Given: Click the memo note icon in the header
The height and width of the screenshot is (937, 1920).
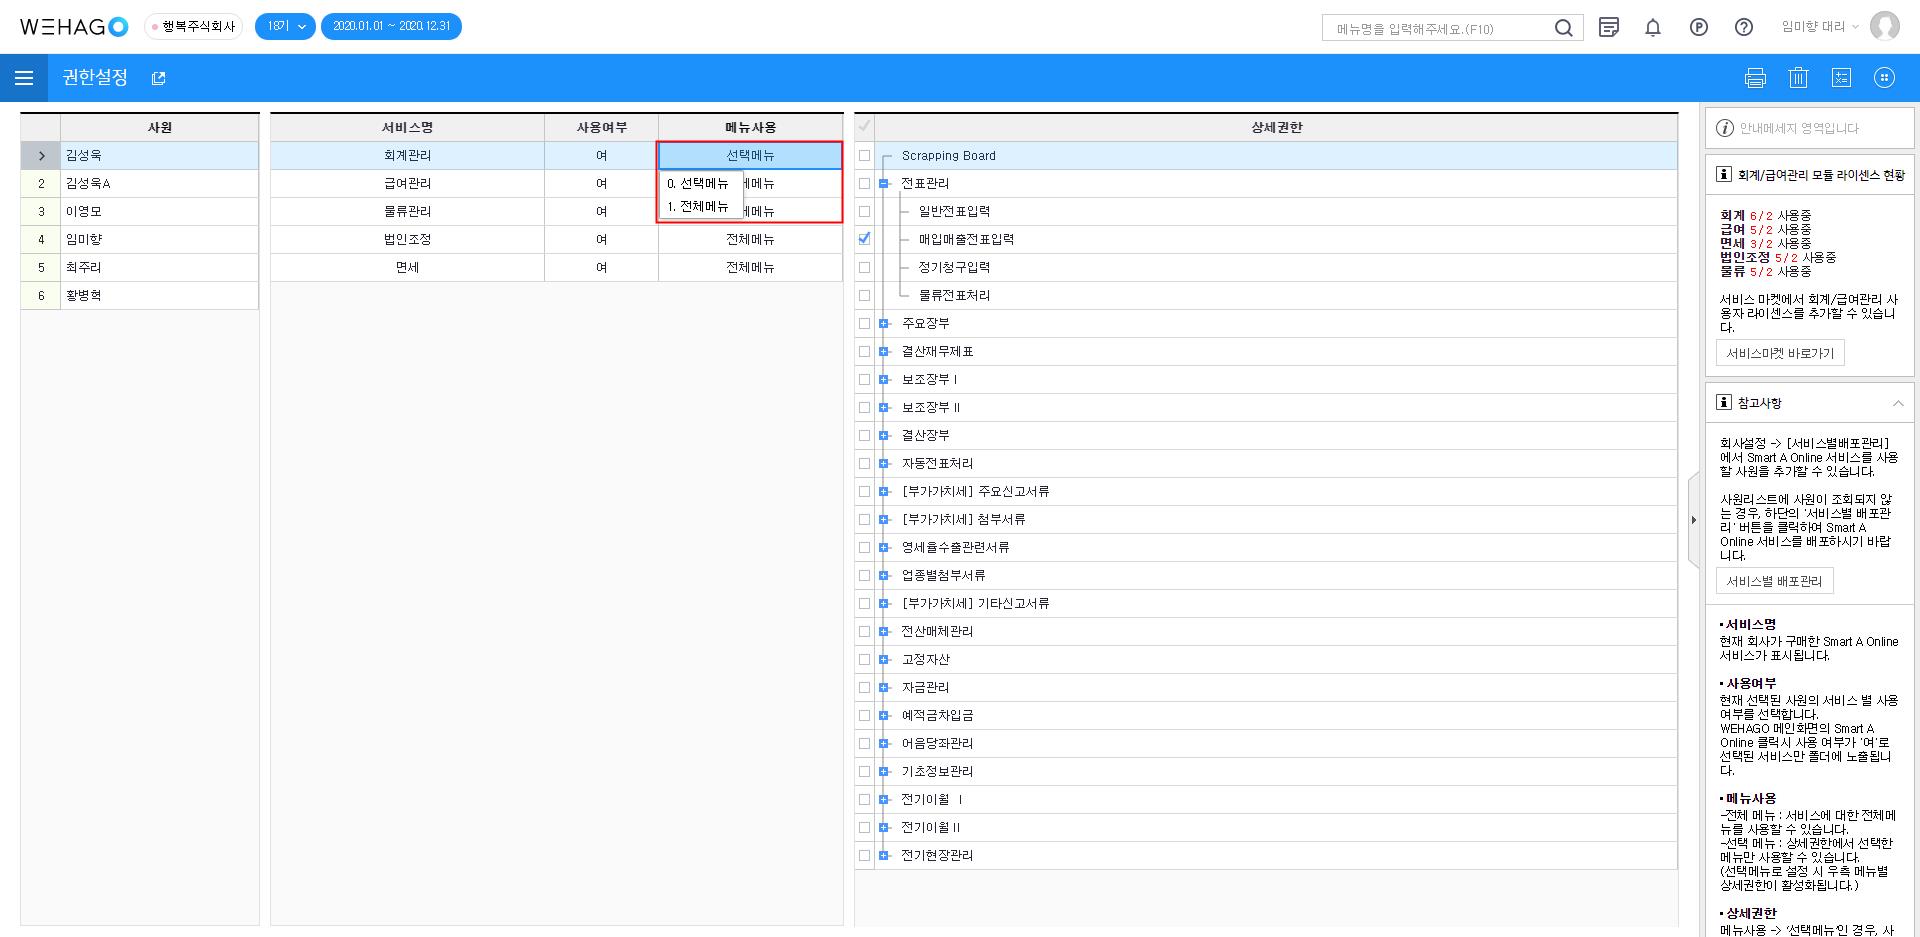Looking at the screenshot, I should 1608,28.
